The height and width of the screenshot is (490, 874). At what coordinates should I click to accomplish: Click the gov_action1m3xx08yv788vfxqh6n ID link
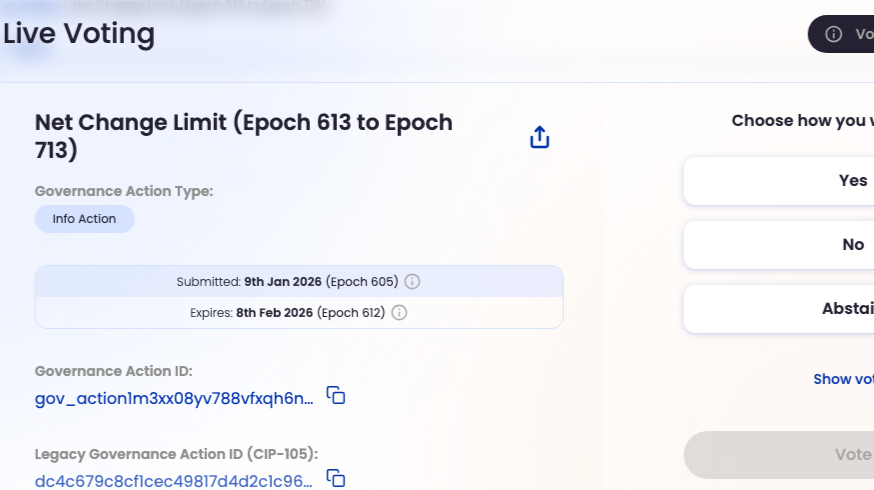pyautogui.click(x=174, y=398)
